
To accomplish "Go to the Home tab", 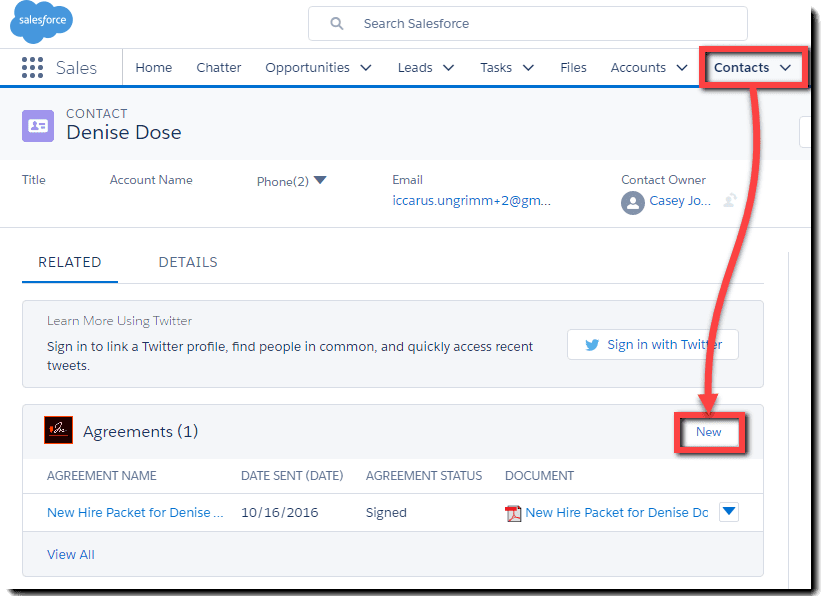I will (x=153, y=68).
